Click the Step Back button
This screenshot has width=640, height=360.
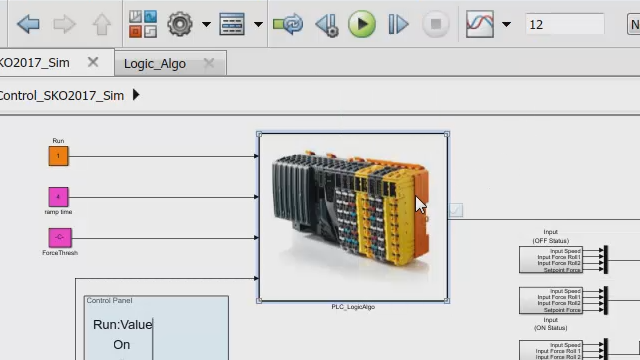tap(327, 25)
